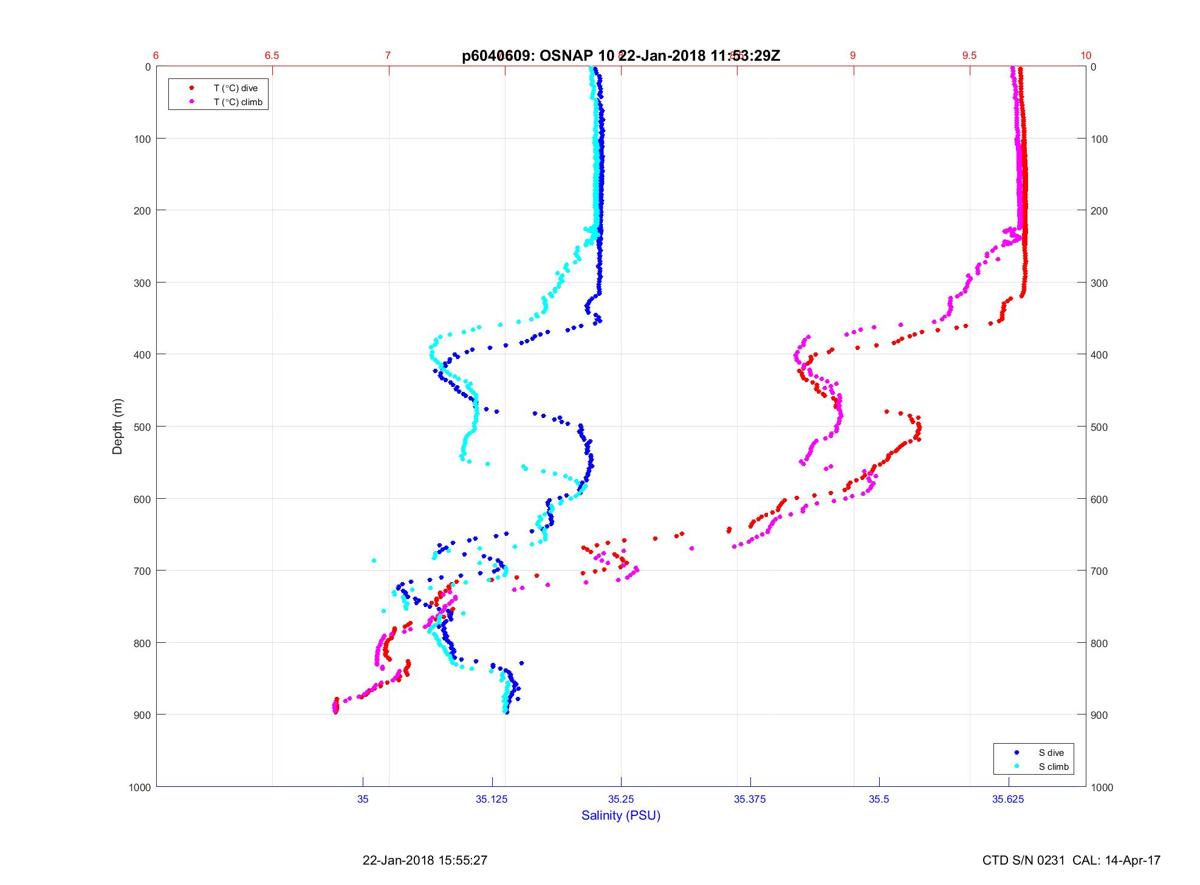
Task: Click the red marker for T dive legend
Action: coord(190,88)
